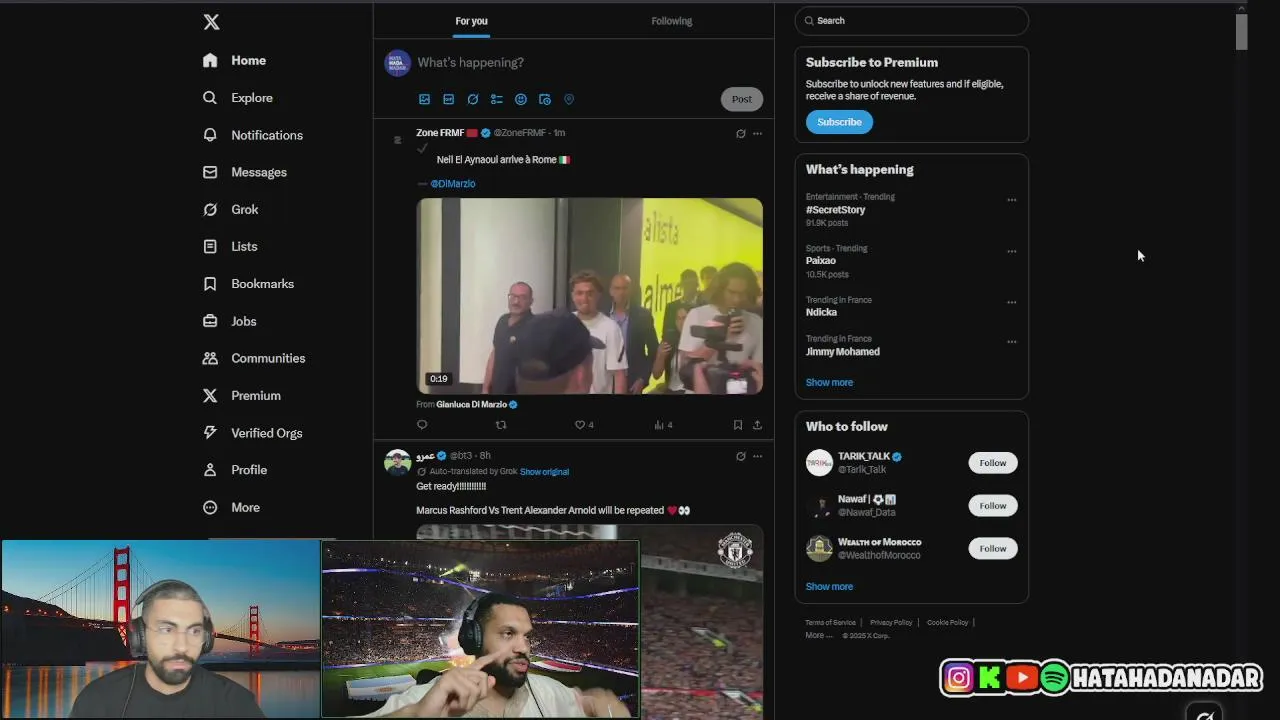Open Verified Orgs from the sidebar
The width and height of the screenshot is (1280, 720).
click(253, 433)
